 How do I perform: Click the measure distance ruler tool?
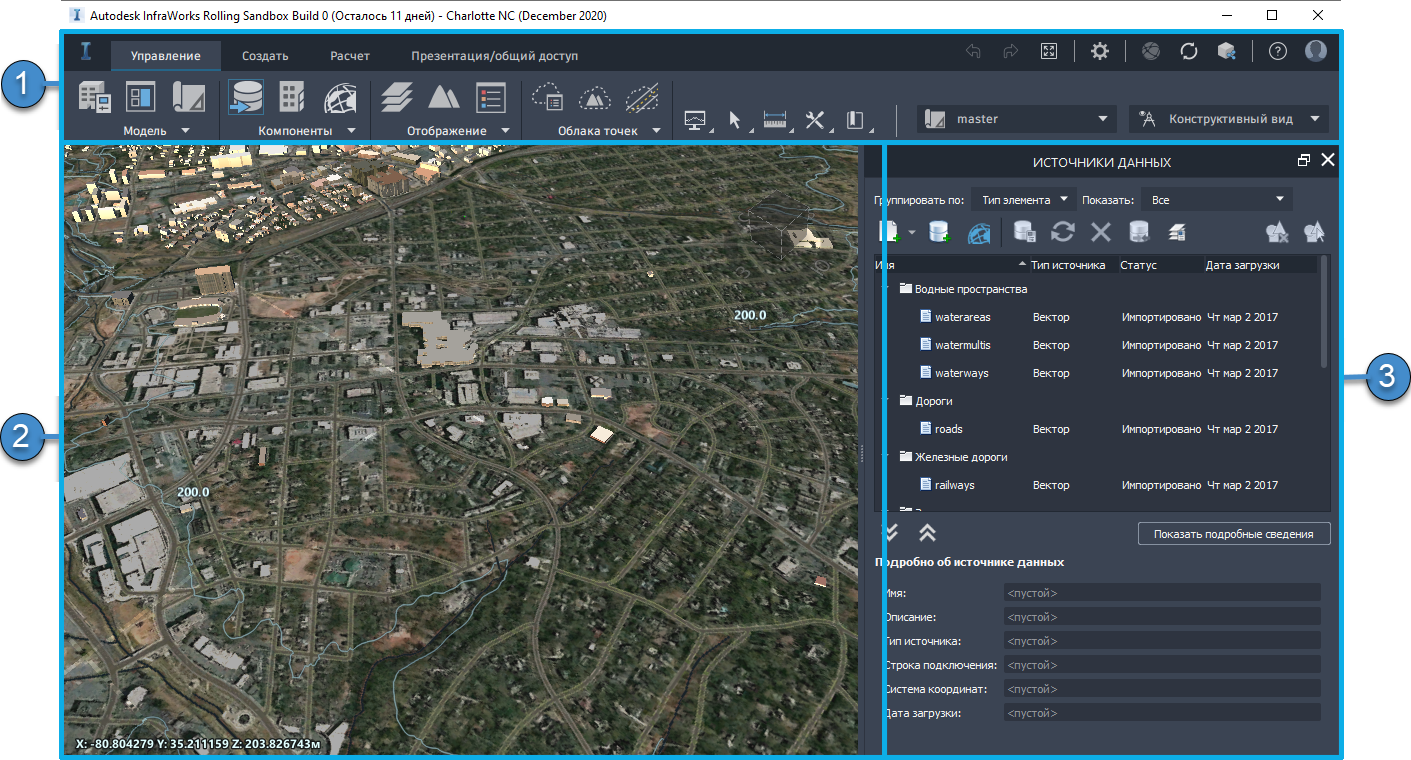click(x=775, y=120)
